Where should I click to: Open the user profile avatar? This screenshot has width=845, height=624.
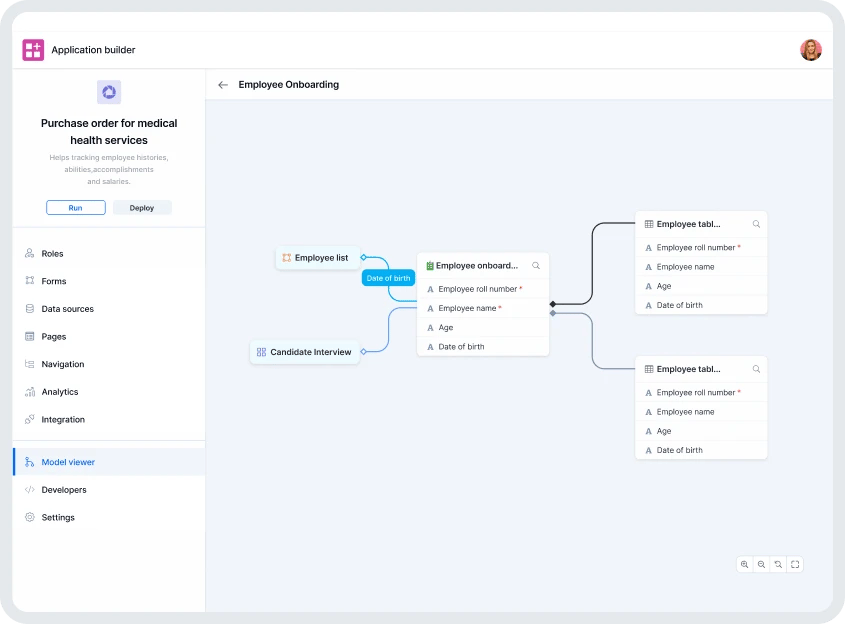pyautogui.click(x=811, y=50)
